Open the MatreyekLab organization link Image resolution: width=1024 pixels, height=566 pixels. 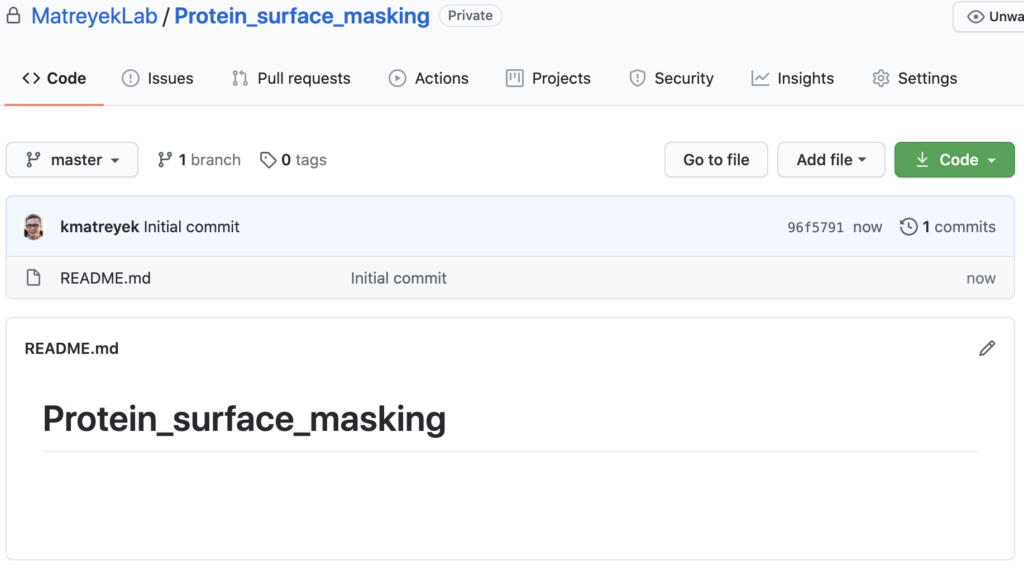(x=94, y=16)
